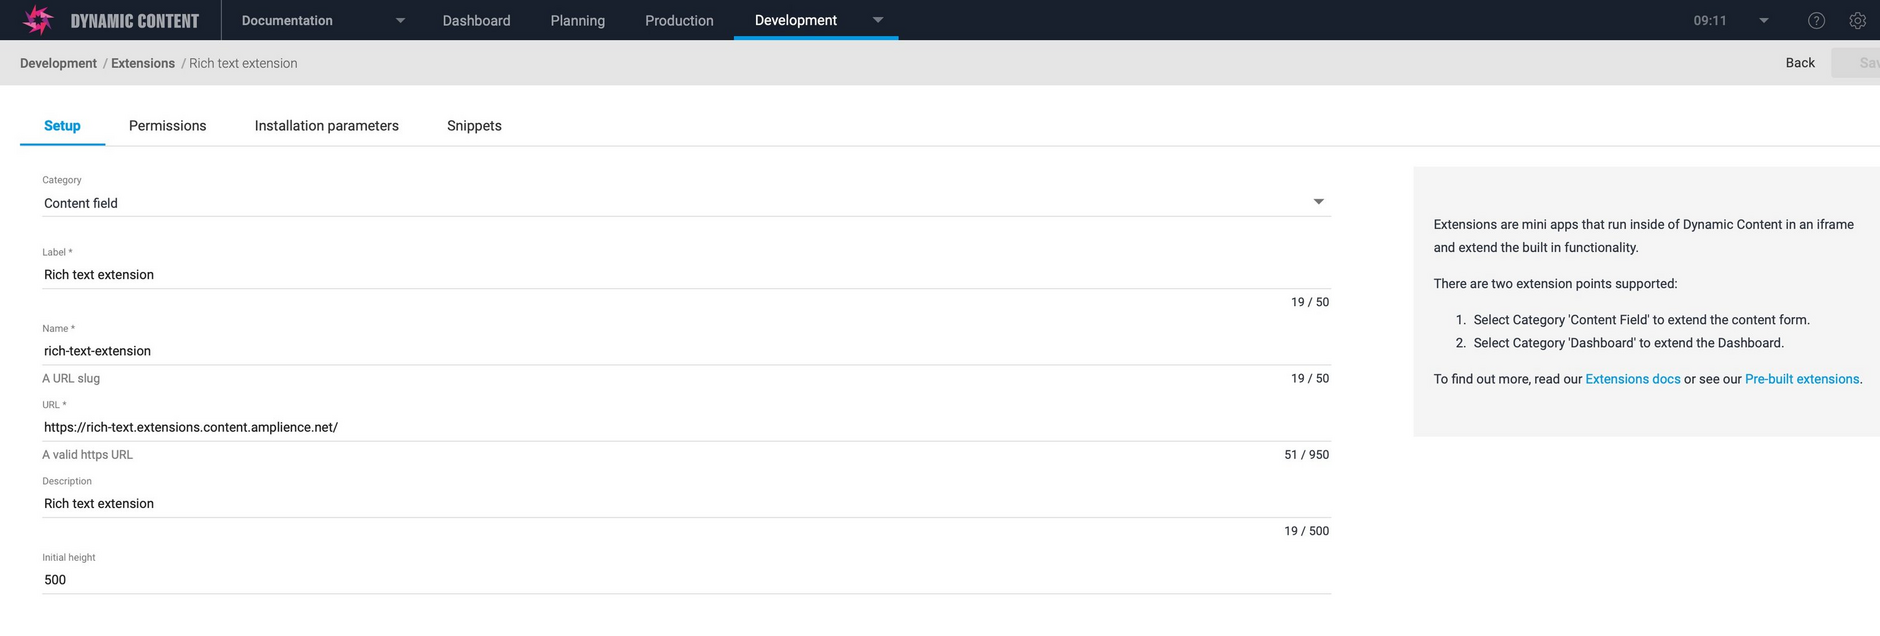The height and width of the screenshot is (636, 1880).
Task: Click the '19 / 500' character counter
Action: pyautogui.click(x=1306, y=531)
